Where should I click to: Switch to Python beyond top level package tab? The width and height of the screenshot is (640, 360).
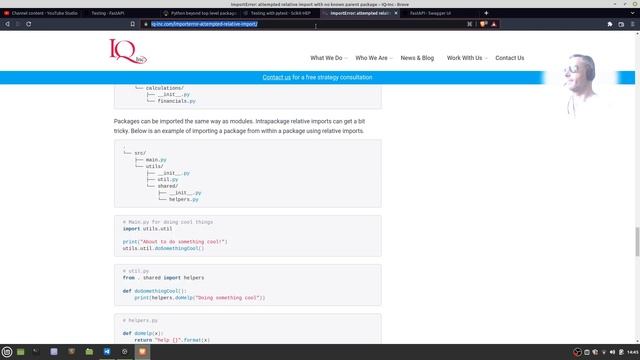200,13
